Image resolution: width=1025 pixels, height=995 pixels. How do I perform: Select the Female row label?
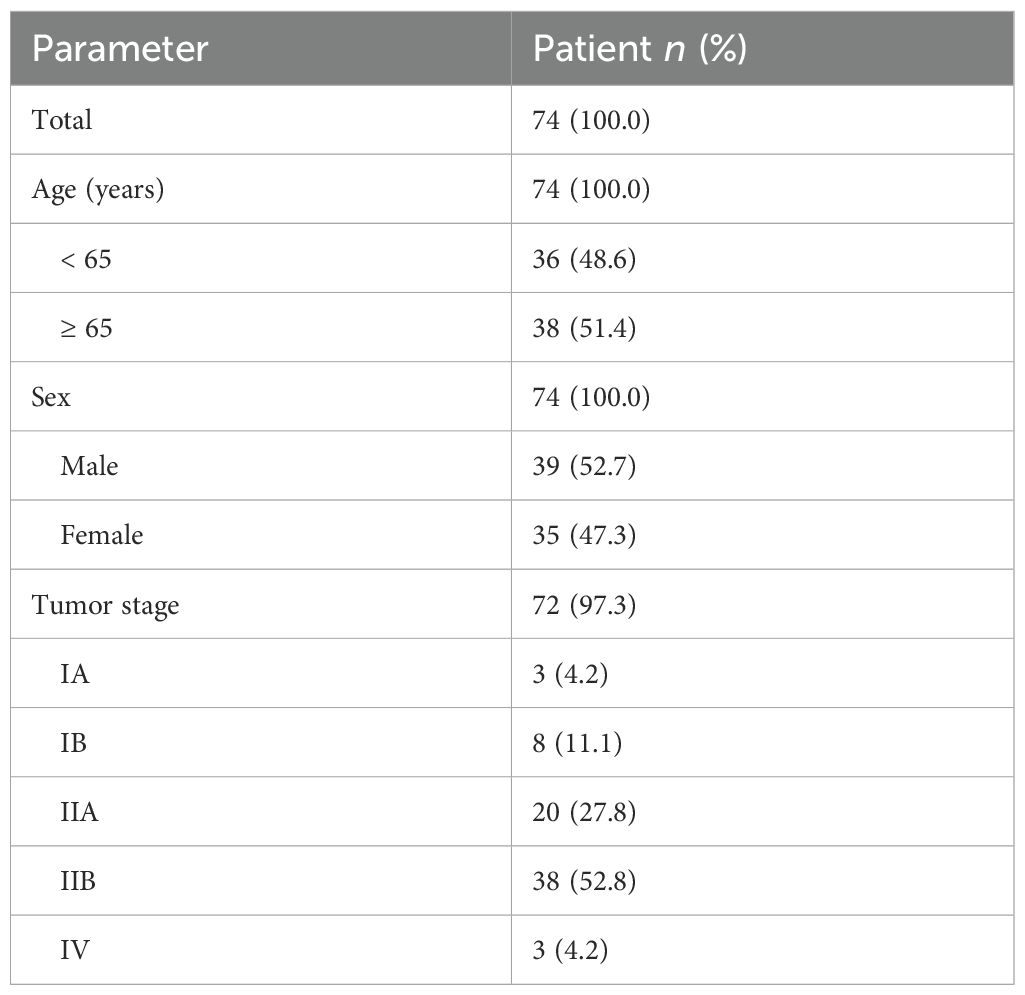(x=101, y=535)
